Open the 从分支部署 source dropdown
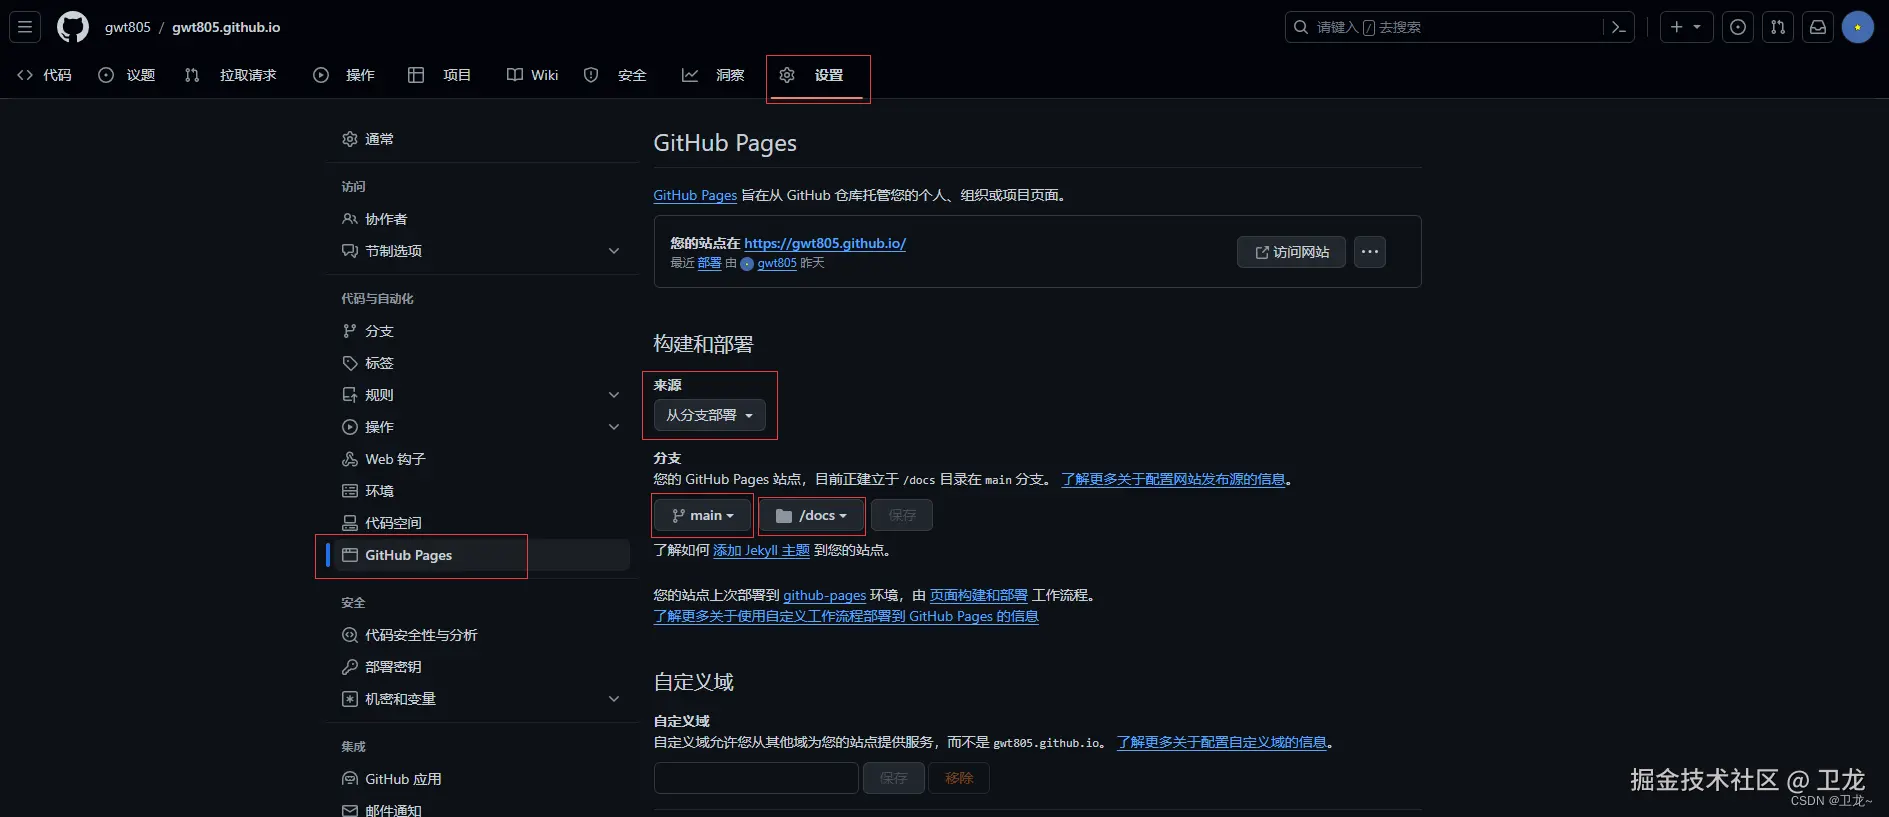The image size is (1889, 817). [x=710, y=415]
